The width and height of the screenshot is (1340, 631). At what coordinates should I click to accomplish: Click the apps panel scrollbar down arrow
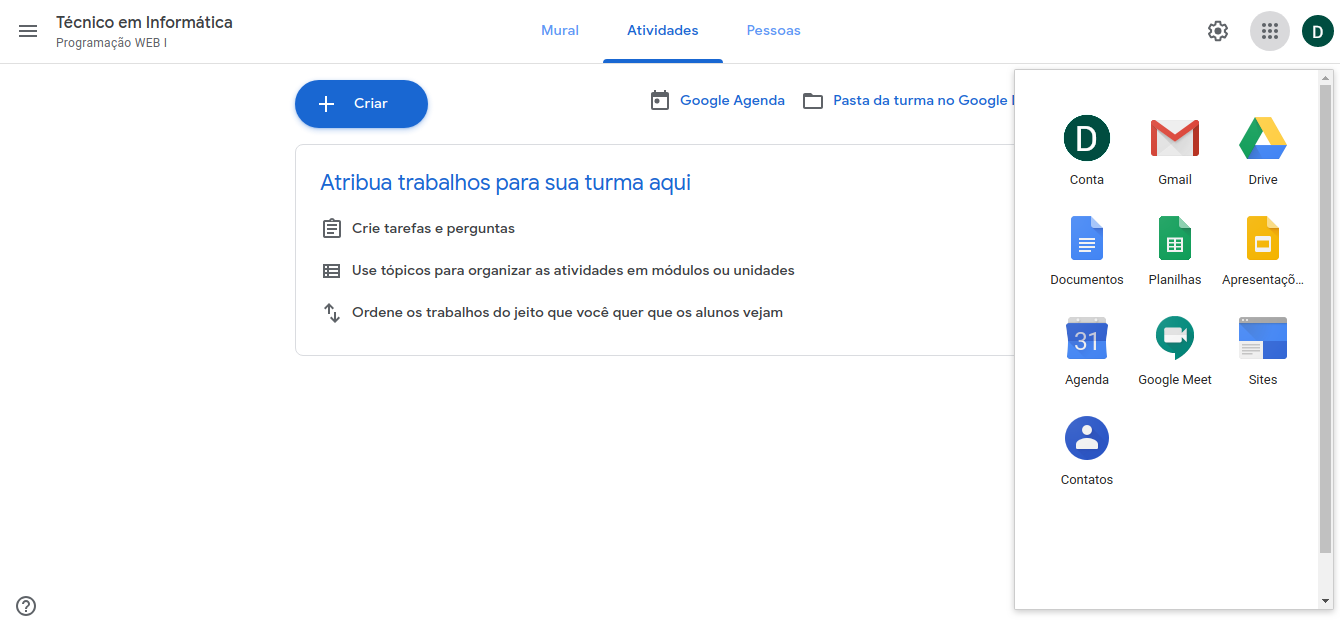(1325, 601)
